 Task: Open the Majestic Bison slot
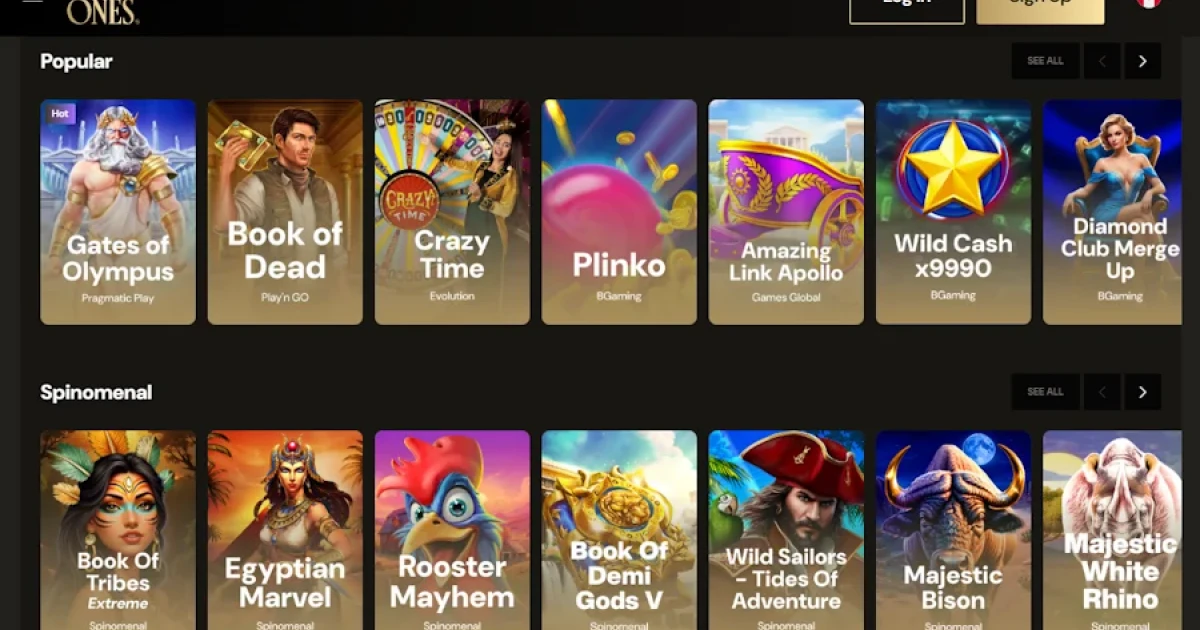[953, 530]
